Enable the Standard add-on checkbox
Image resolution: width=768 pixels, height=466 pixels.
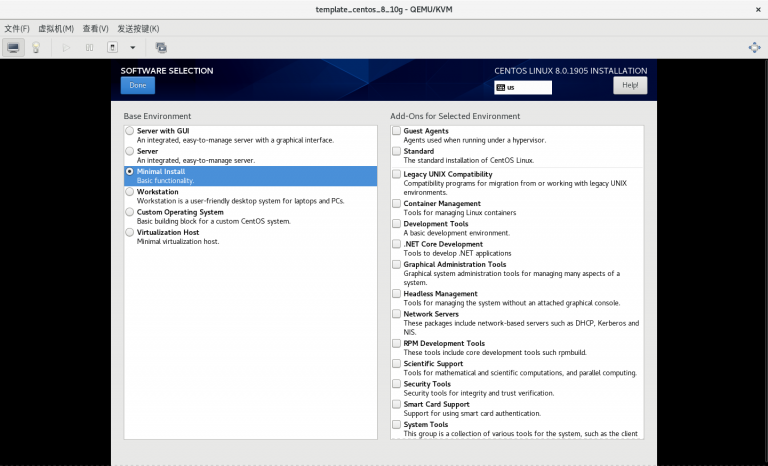tap(396, 151)
